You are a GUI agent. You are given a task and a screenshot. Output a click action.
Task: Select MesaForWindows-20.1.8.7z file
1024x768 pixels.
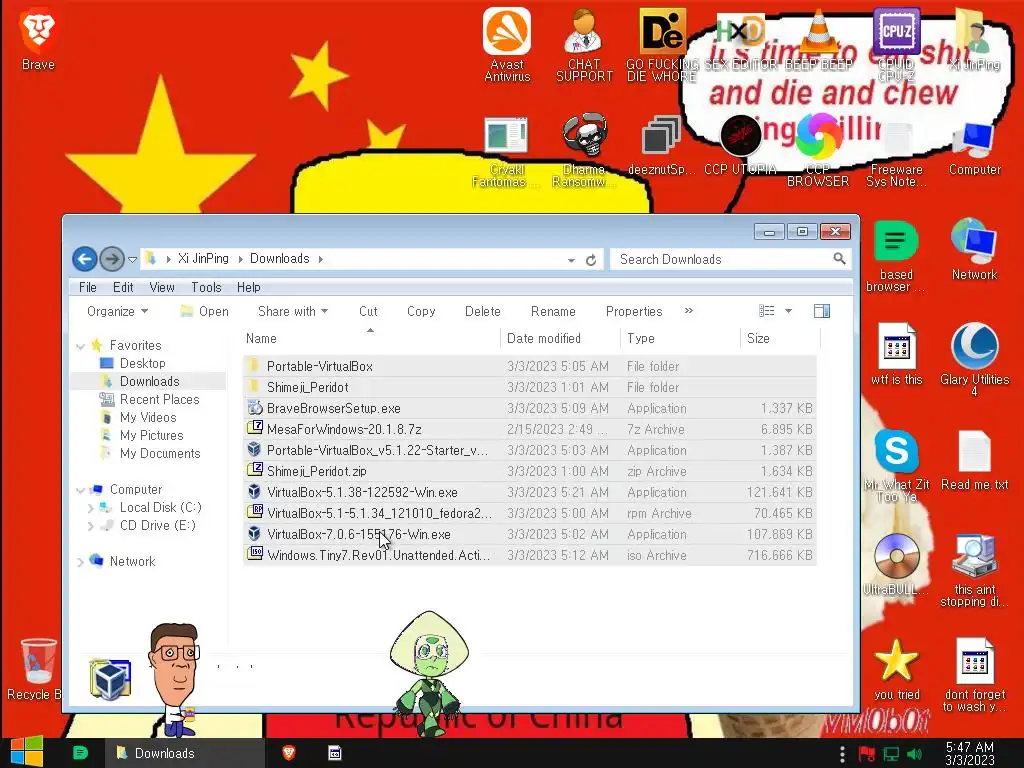click(530, 429)
